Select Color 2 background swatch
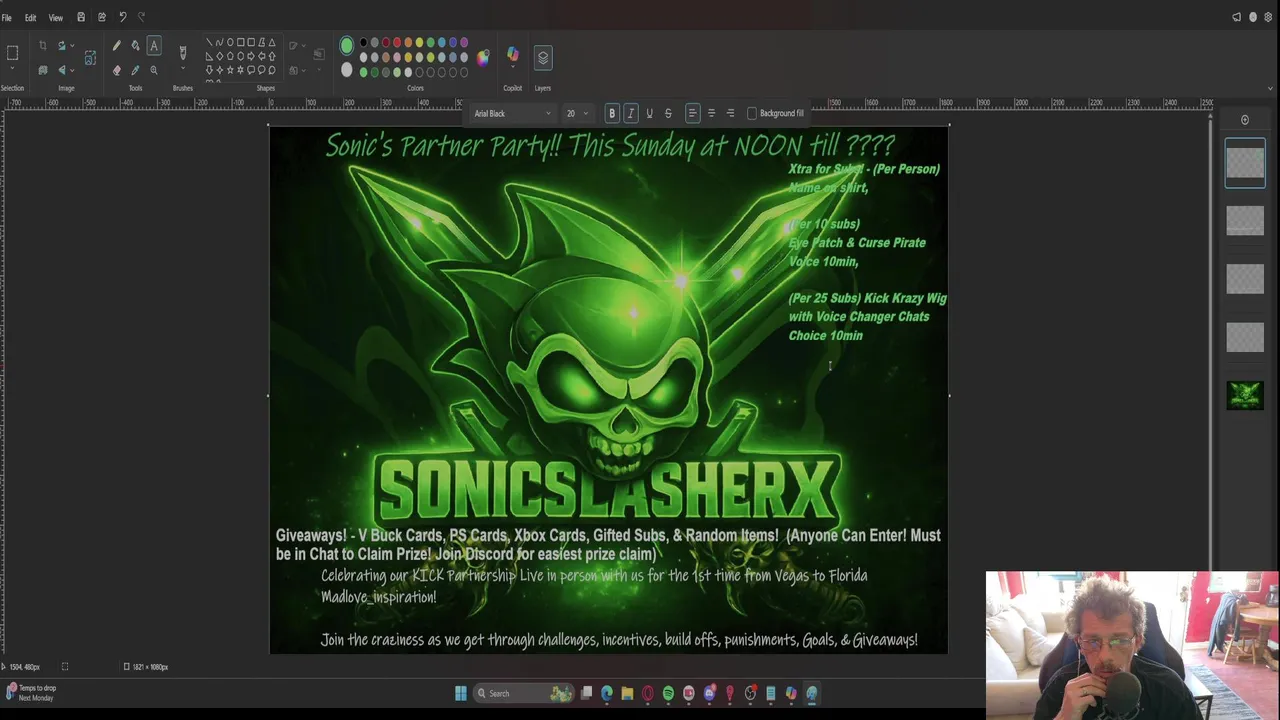1280x720 pixels. (x=346, y=70)
